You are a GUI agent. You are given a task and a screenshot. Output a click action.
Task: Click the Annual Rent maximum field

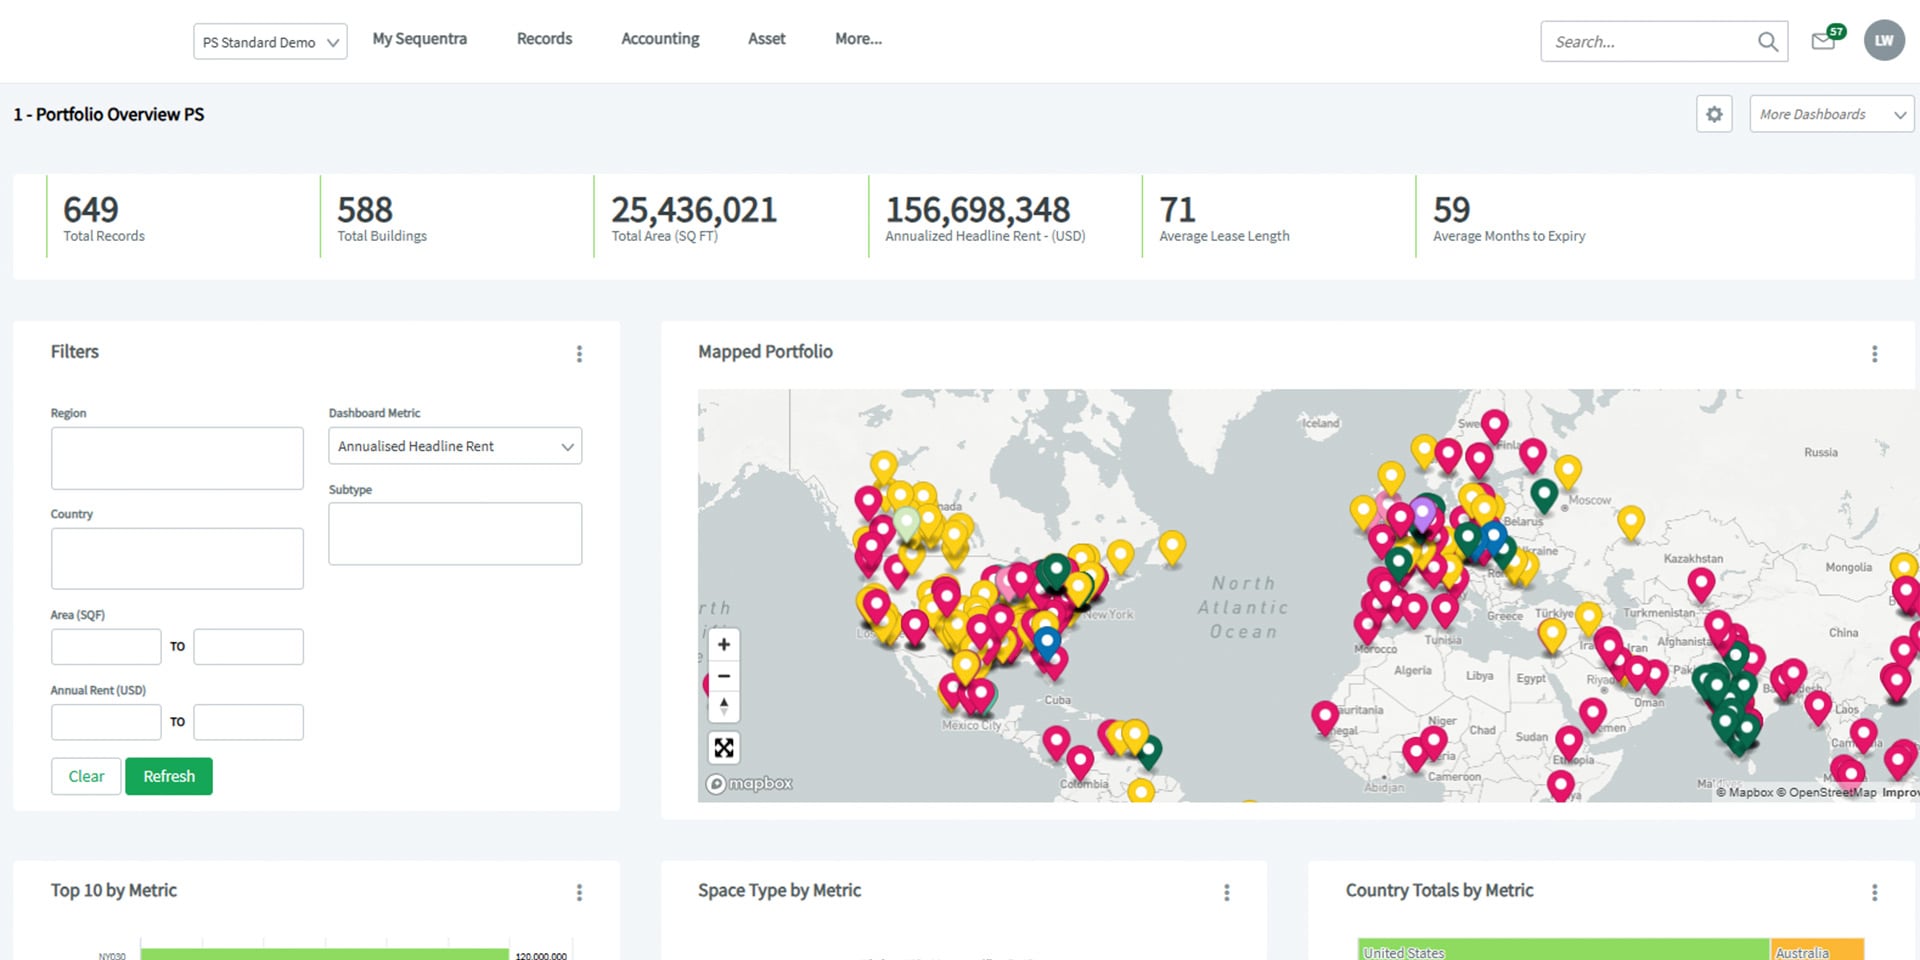[248, 722]
